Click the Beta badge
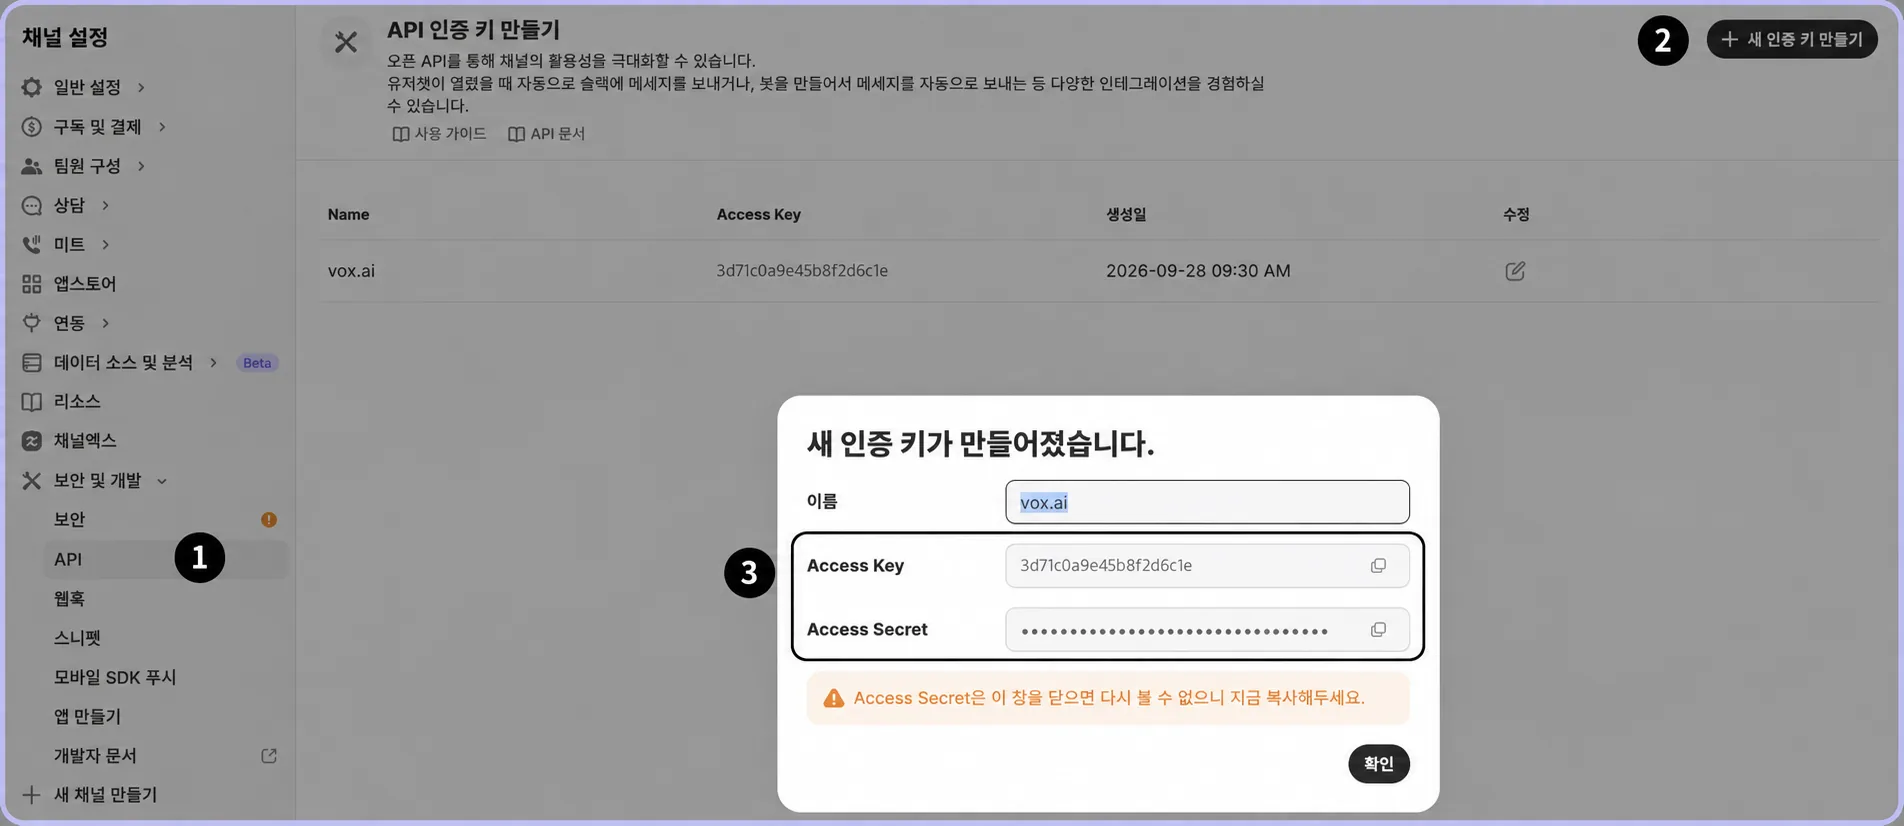The height and width of the screenshot is (826, 1904). (257, 363)
